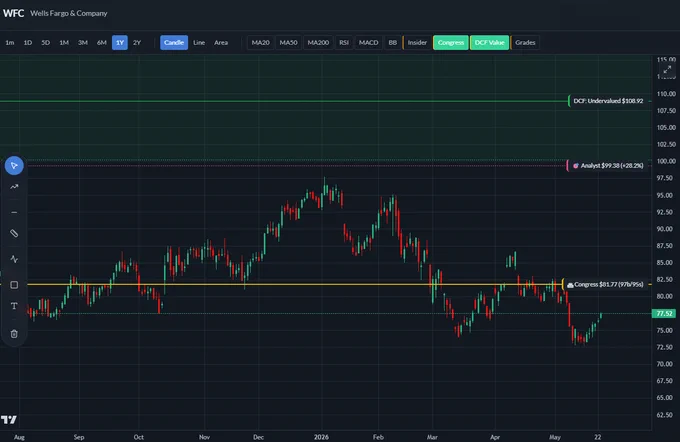Toggle the MA200 indicator
Viewport: 680px width, 442px height.
(318, 43)
